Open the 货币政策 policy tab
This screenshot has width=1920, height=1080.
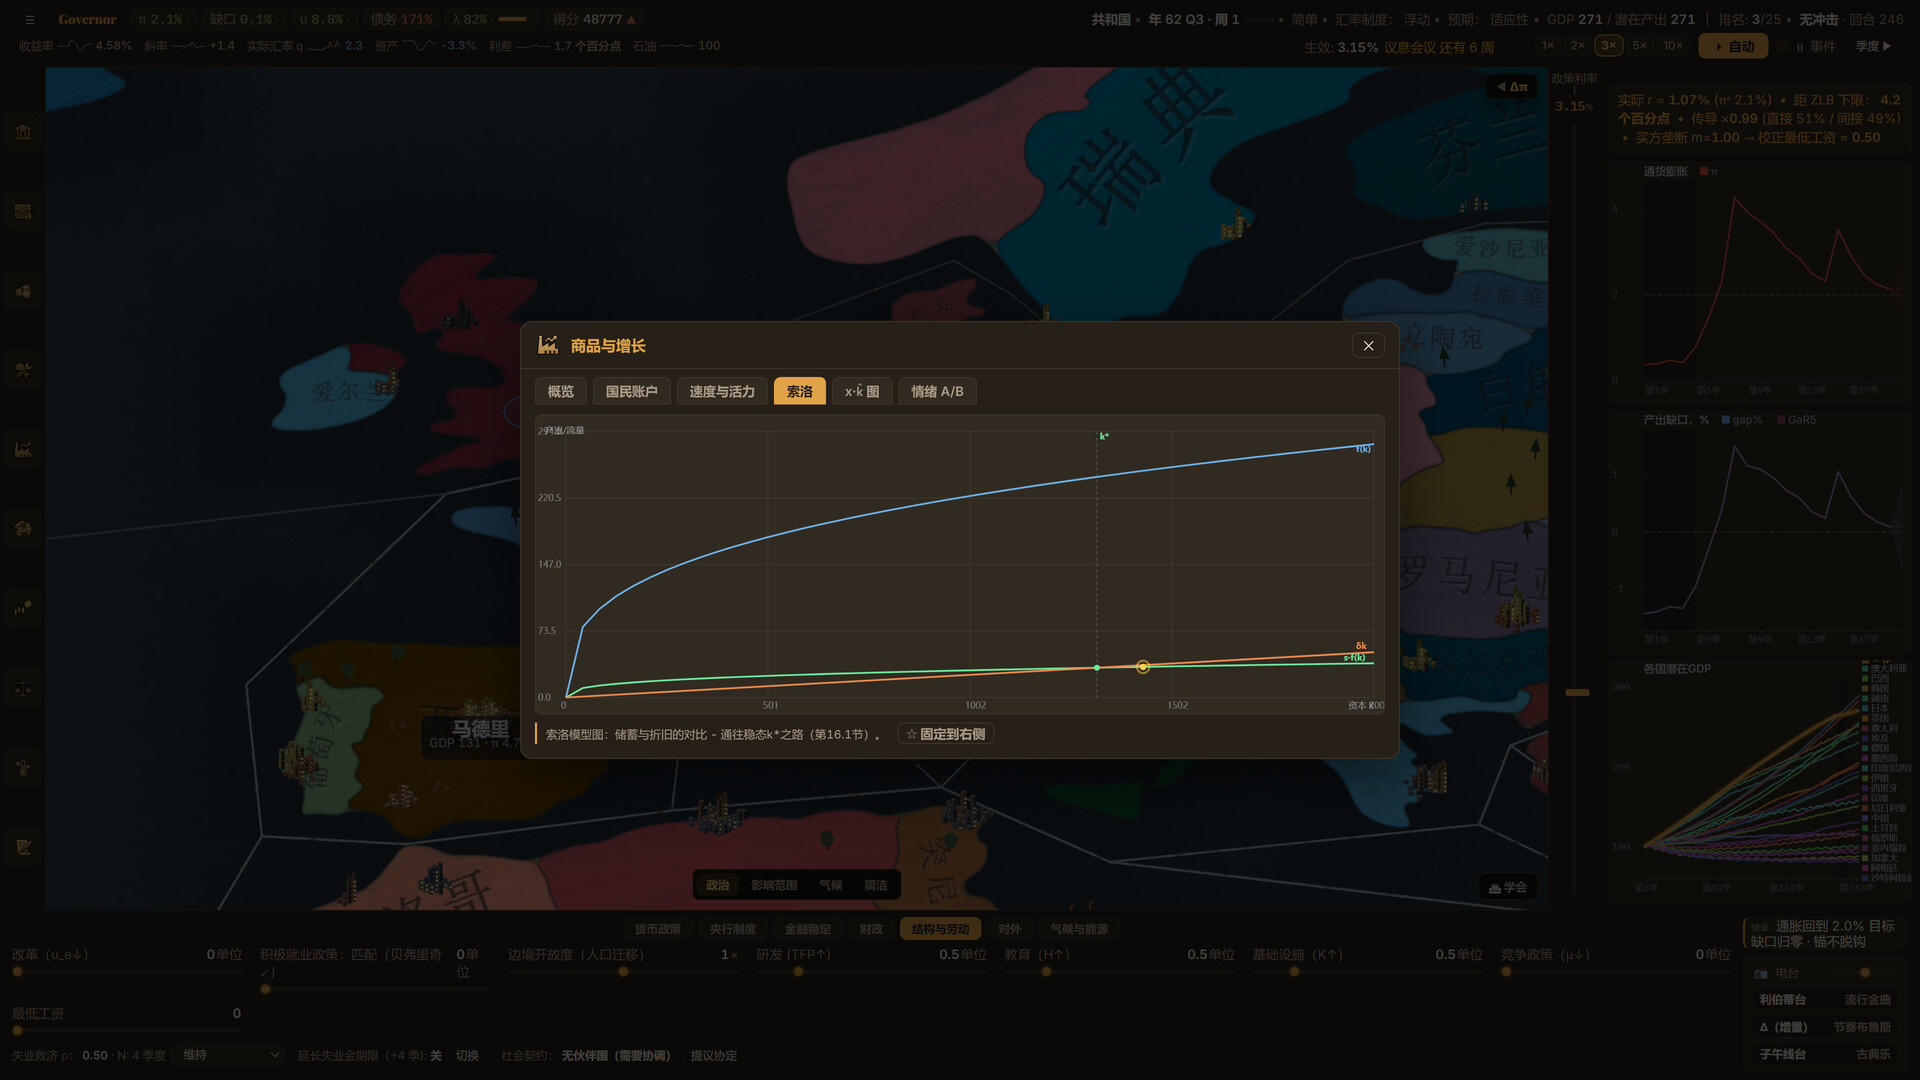(x=657, y=929)
